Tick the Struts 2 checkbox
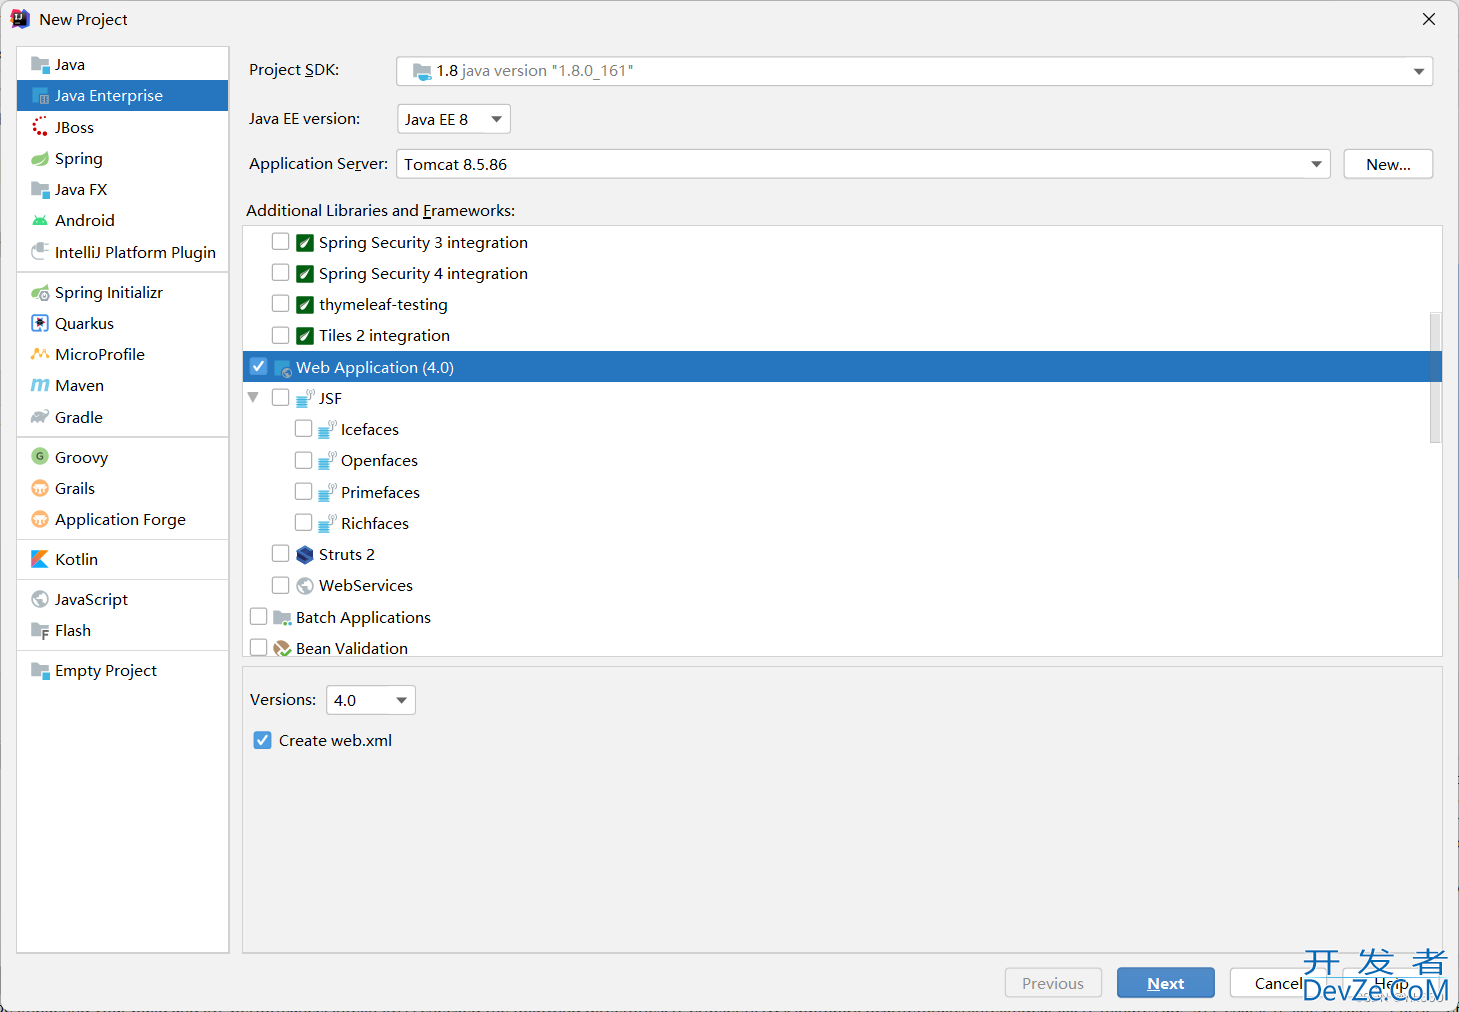The height and width of the screenshot is (1012, 1459). 281,554
